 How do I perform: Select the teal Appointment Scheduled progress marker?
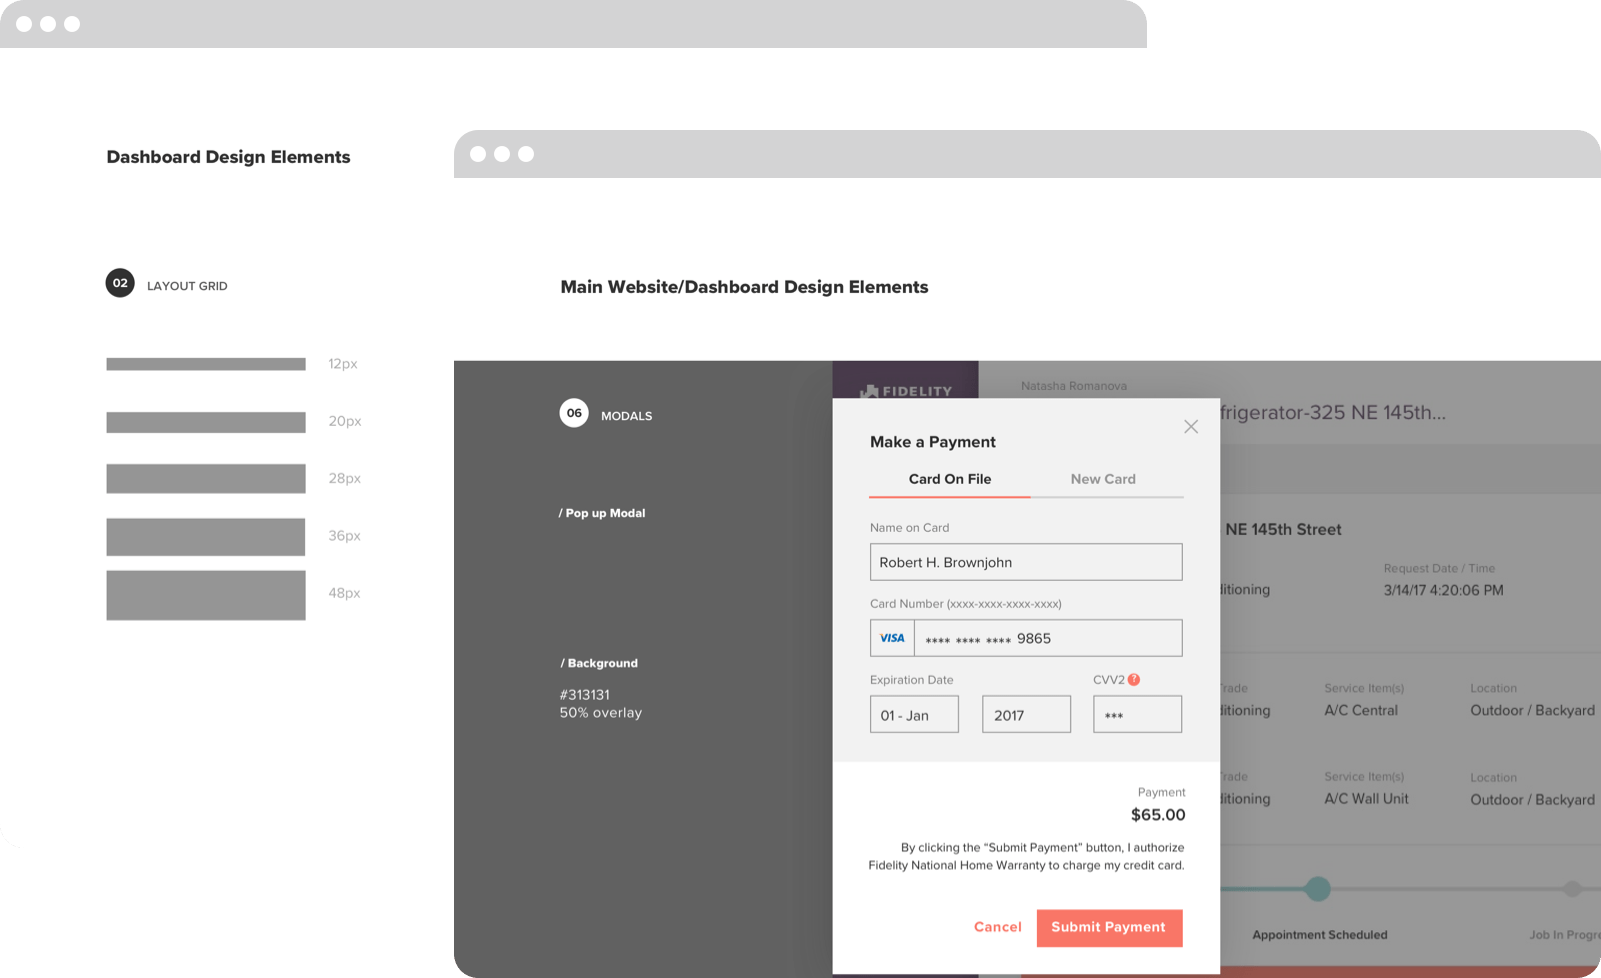pos(1318,888)
